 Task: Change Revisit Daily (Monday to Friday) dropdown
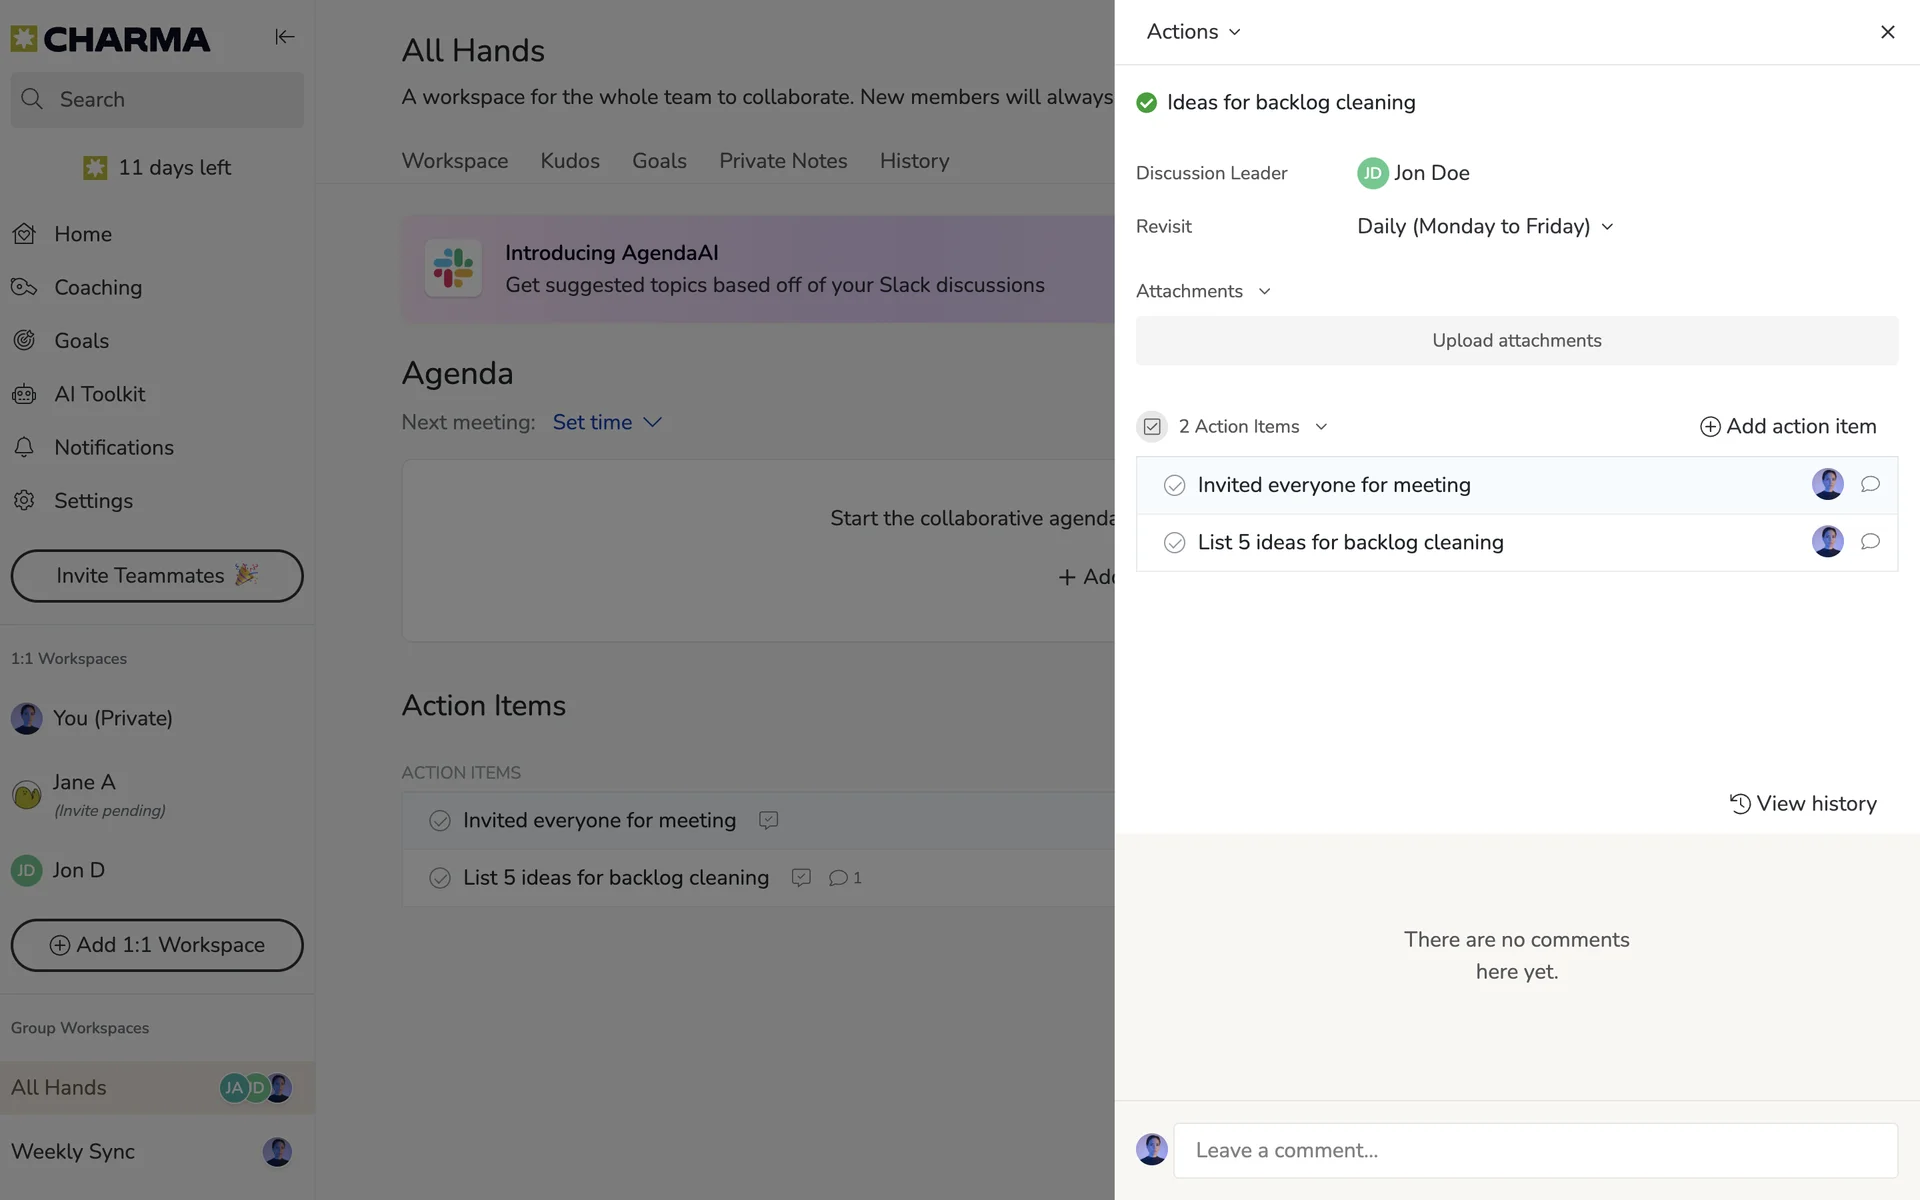click(1485, 226)
